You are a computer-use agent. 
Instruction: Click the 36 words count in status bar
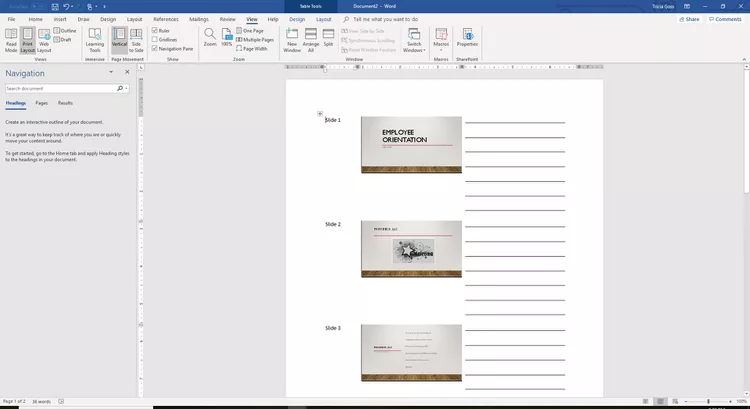(41, 401)
